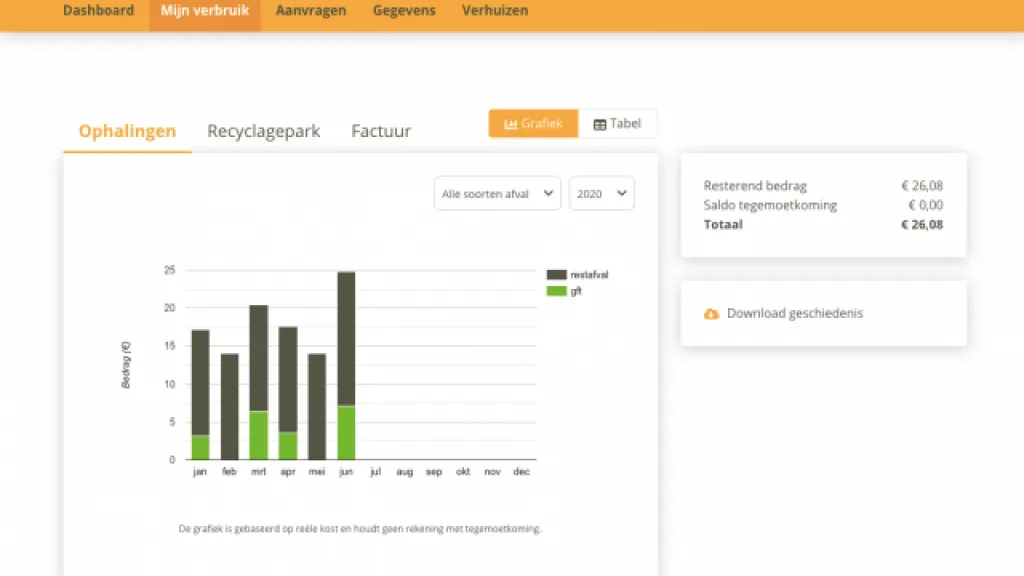Click the green gft segment of March bar
Image resolution: width=1024 pixels, height=576 pixels.
(258, 435)
